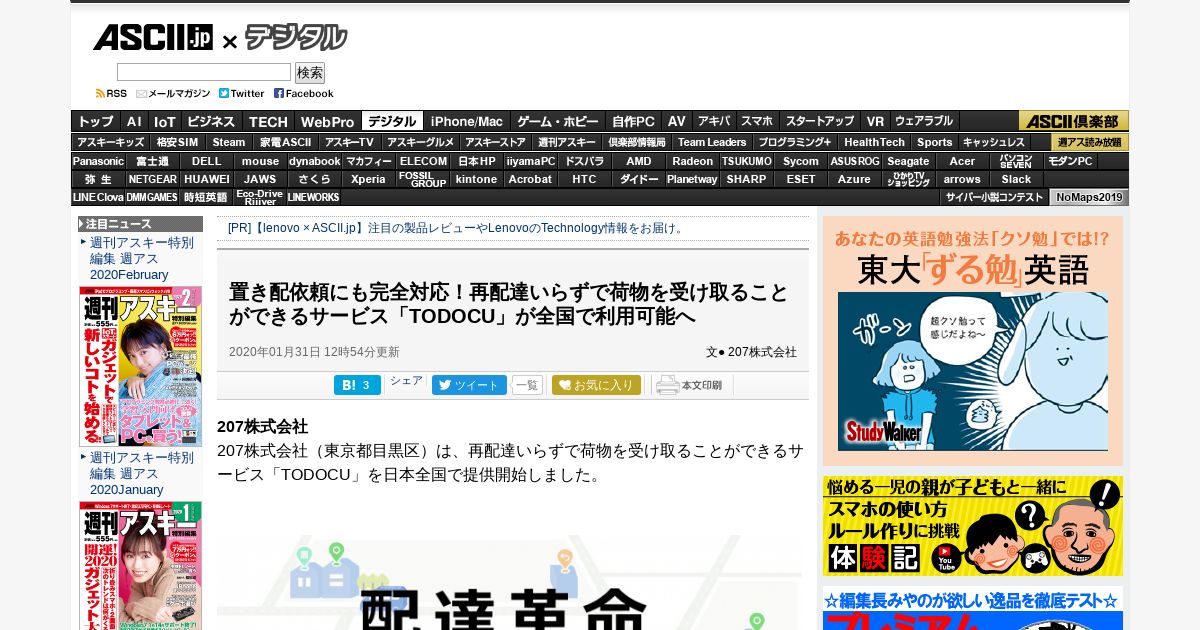This screenshot has width=1200, height=630.
Task: Click the ASCII.jp logo
Action: [x=153, y=38]
